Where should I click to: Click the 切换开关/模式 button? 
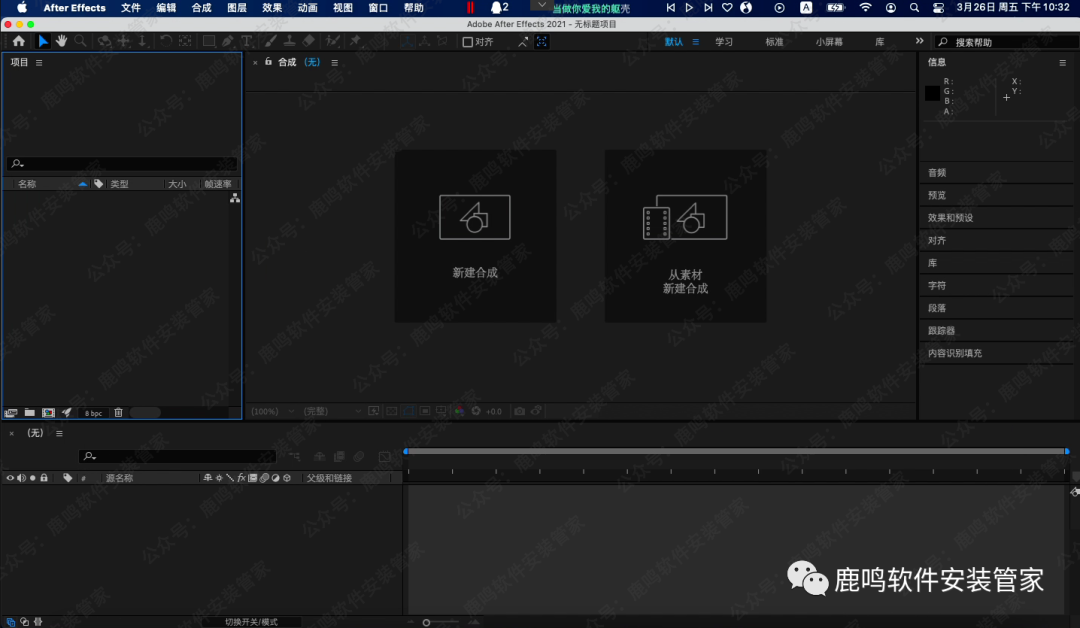click(x=251, y=622)
